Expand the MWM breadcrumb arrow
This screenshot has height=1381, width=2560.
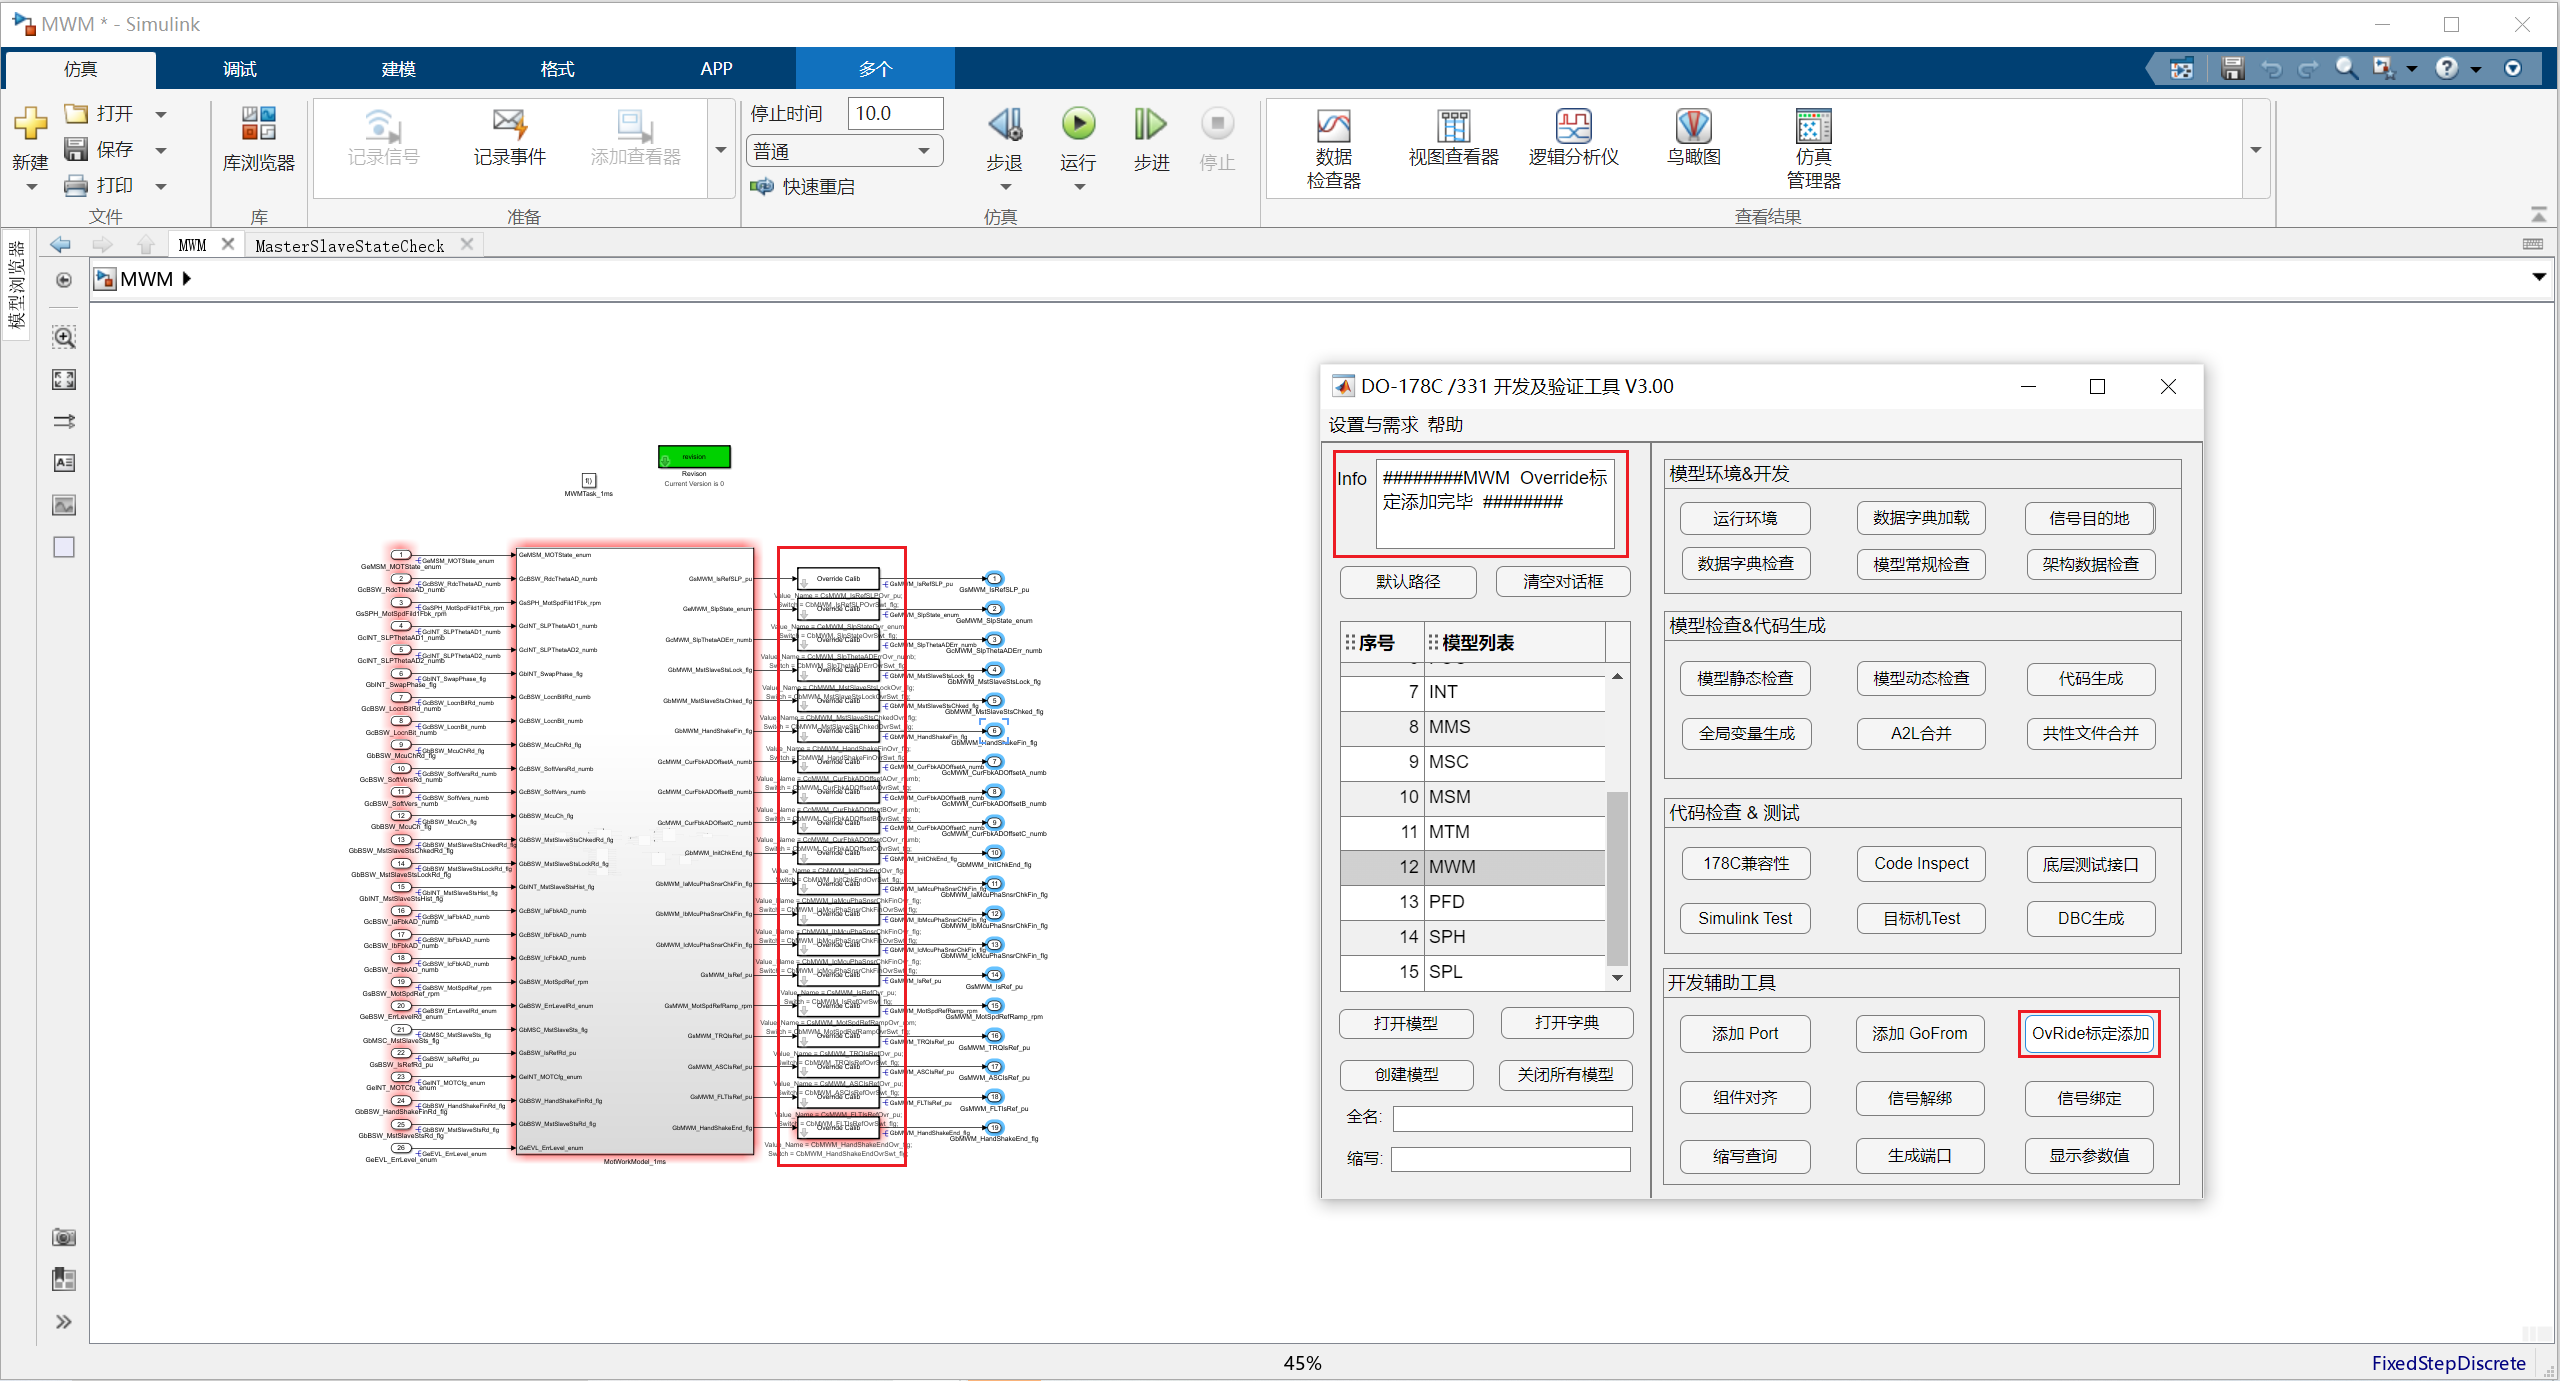coord(186,279)
